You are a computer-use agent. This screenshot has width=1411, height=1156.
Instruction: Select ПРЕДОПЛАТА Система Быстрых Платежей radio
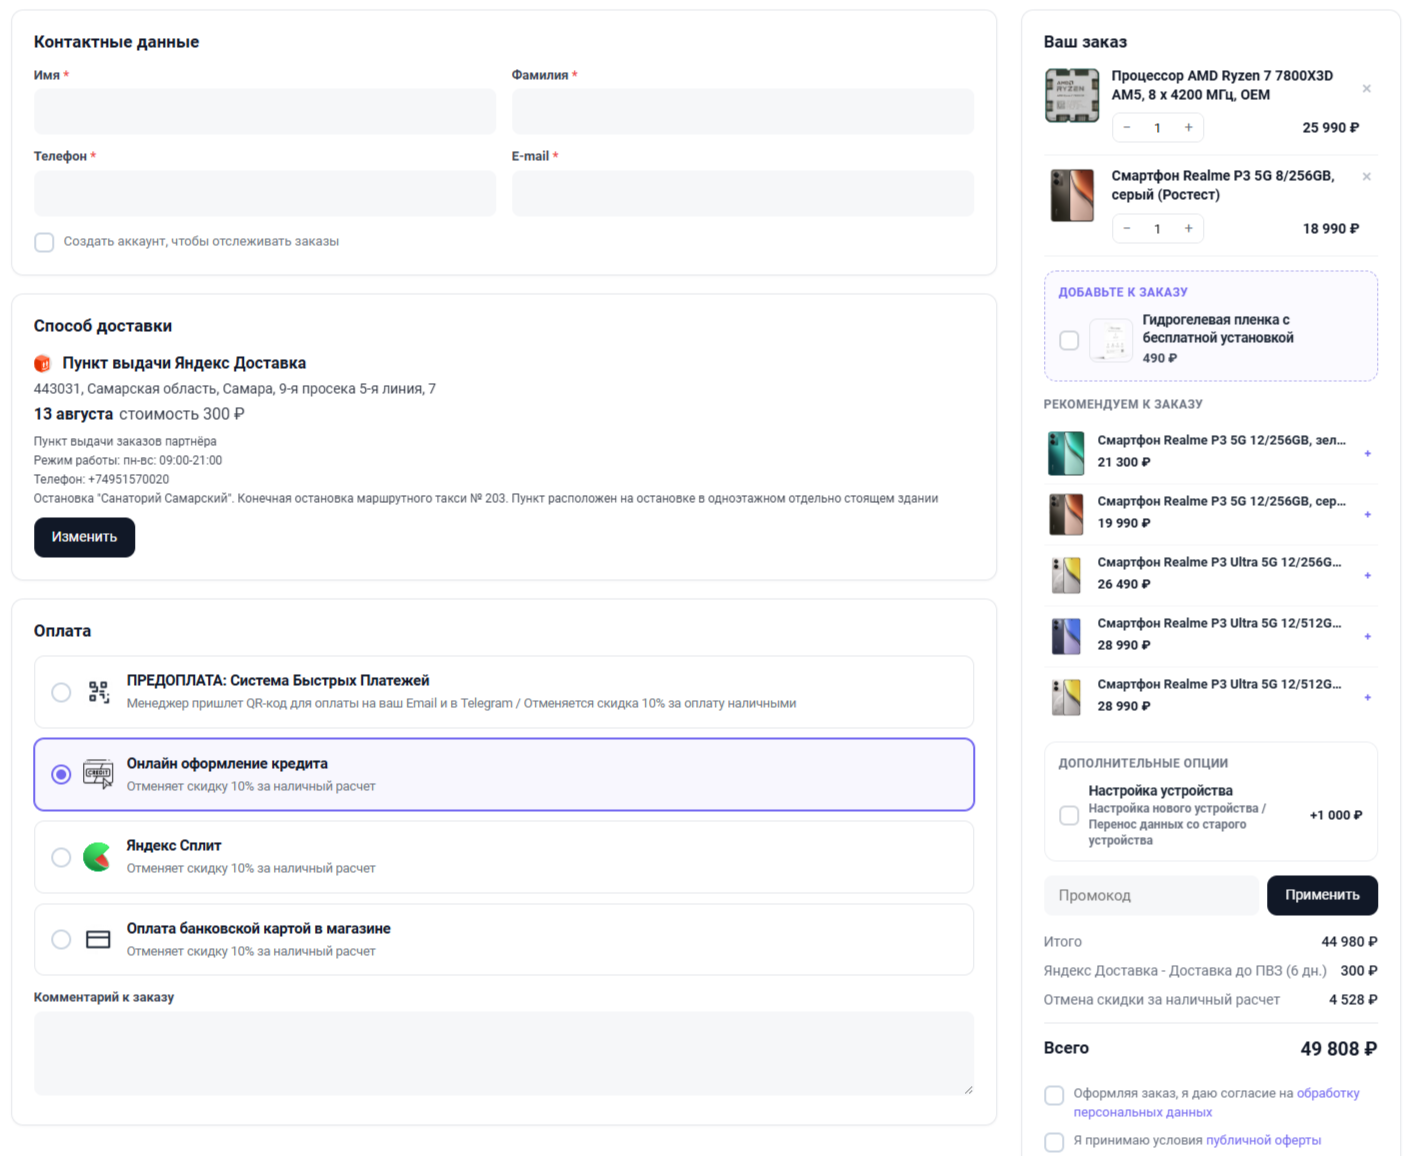(x=61, y=692)
